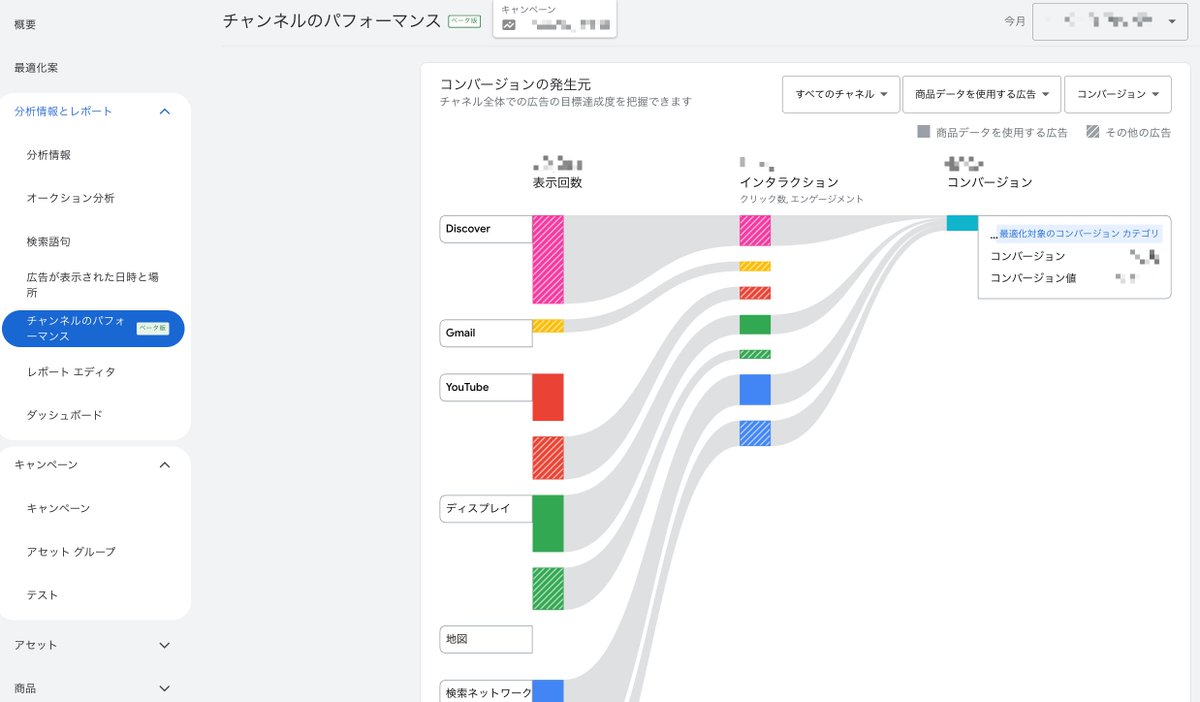Click 商品データを使用する広告 legend square

point(924,132)
